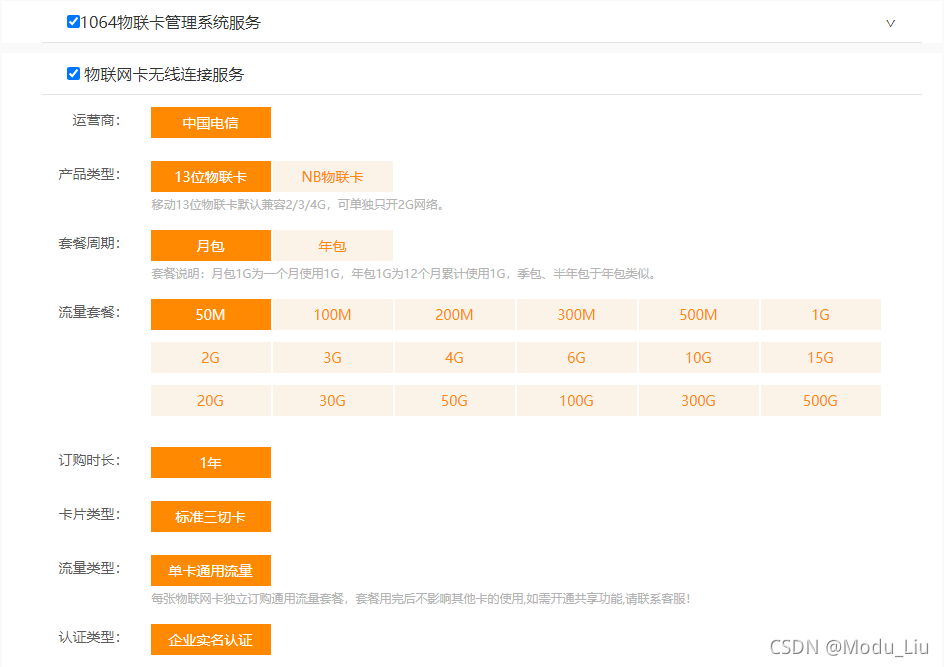944x667 pixels.
Task: Pick the 500M data plan
Action: (x=698, y=315)
